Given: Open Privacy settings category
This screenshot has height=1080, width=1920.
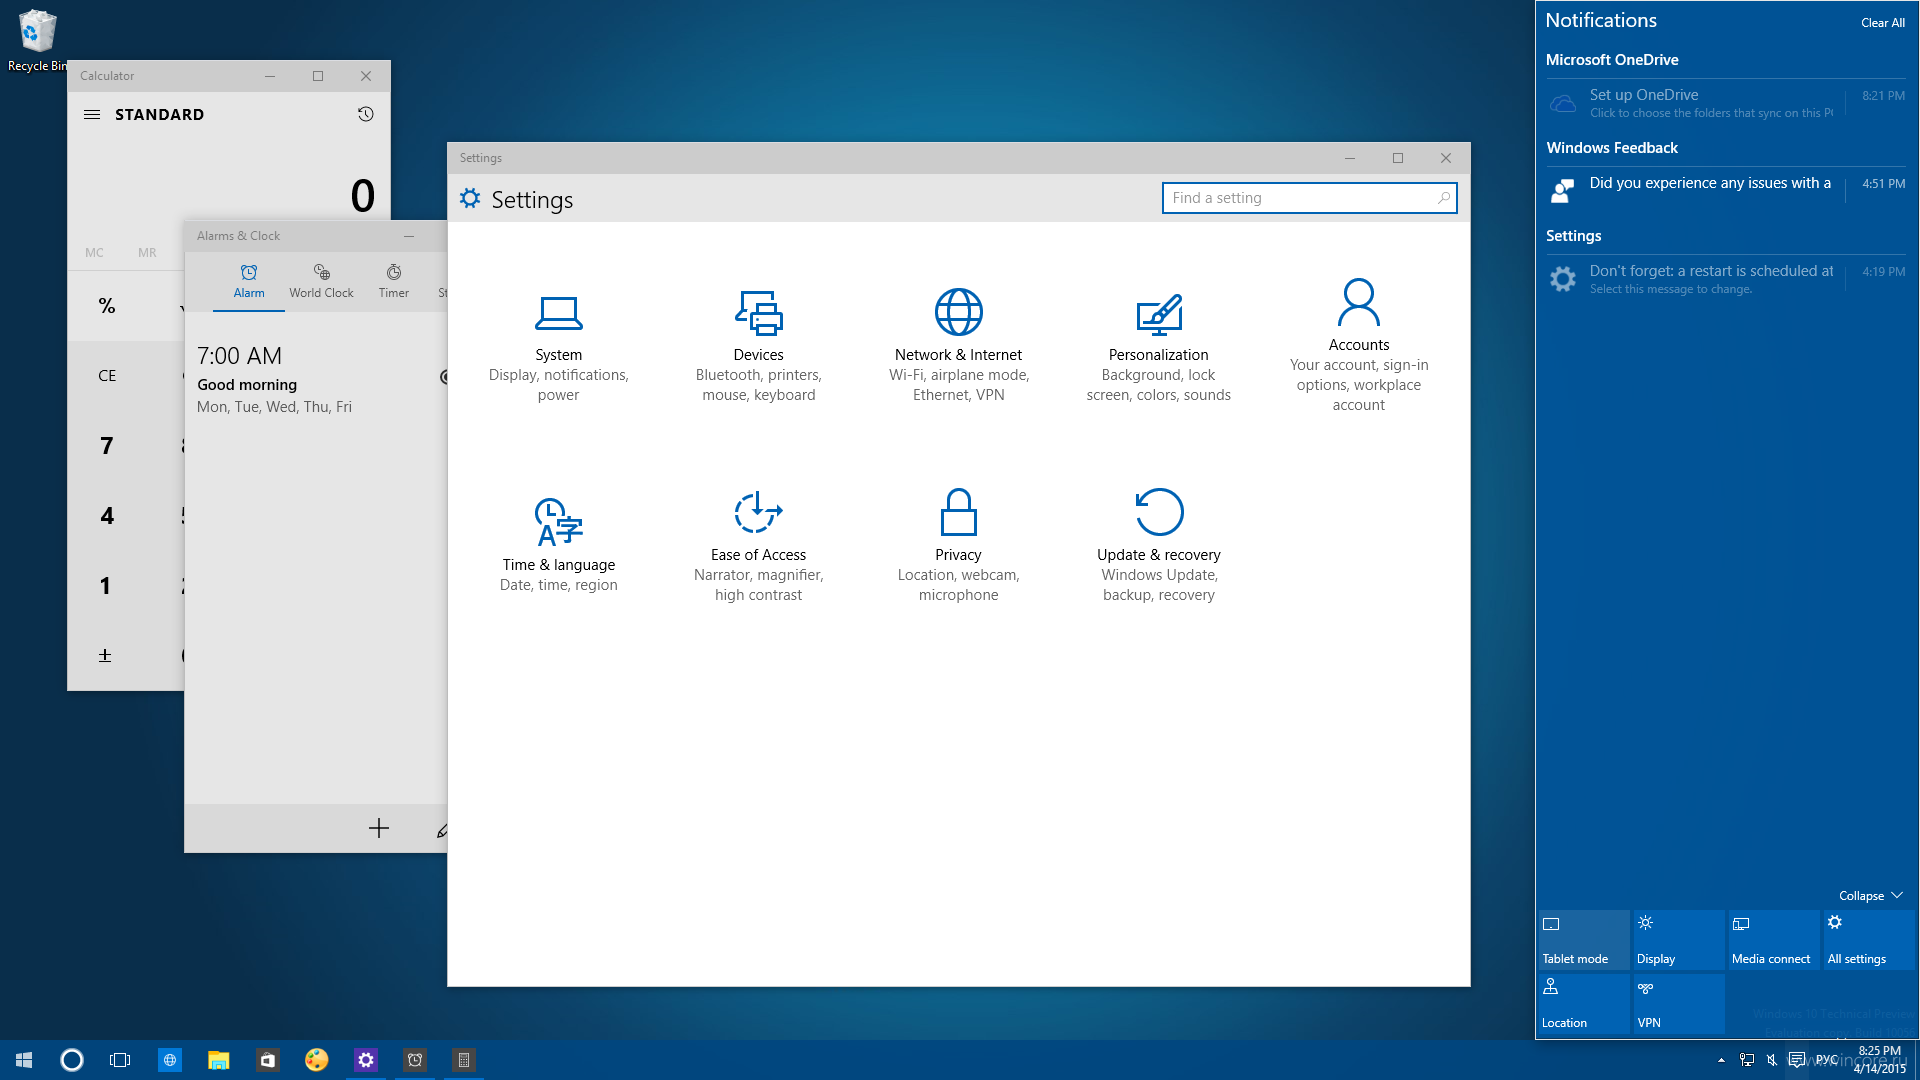Looking at the screenshot, I should pos(958,546).
